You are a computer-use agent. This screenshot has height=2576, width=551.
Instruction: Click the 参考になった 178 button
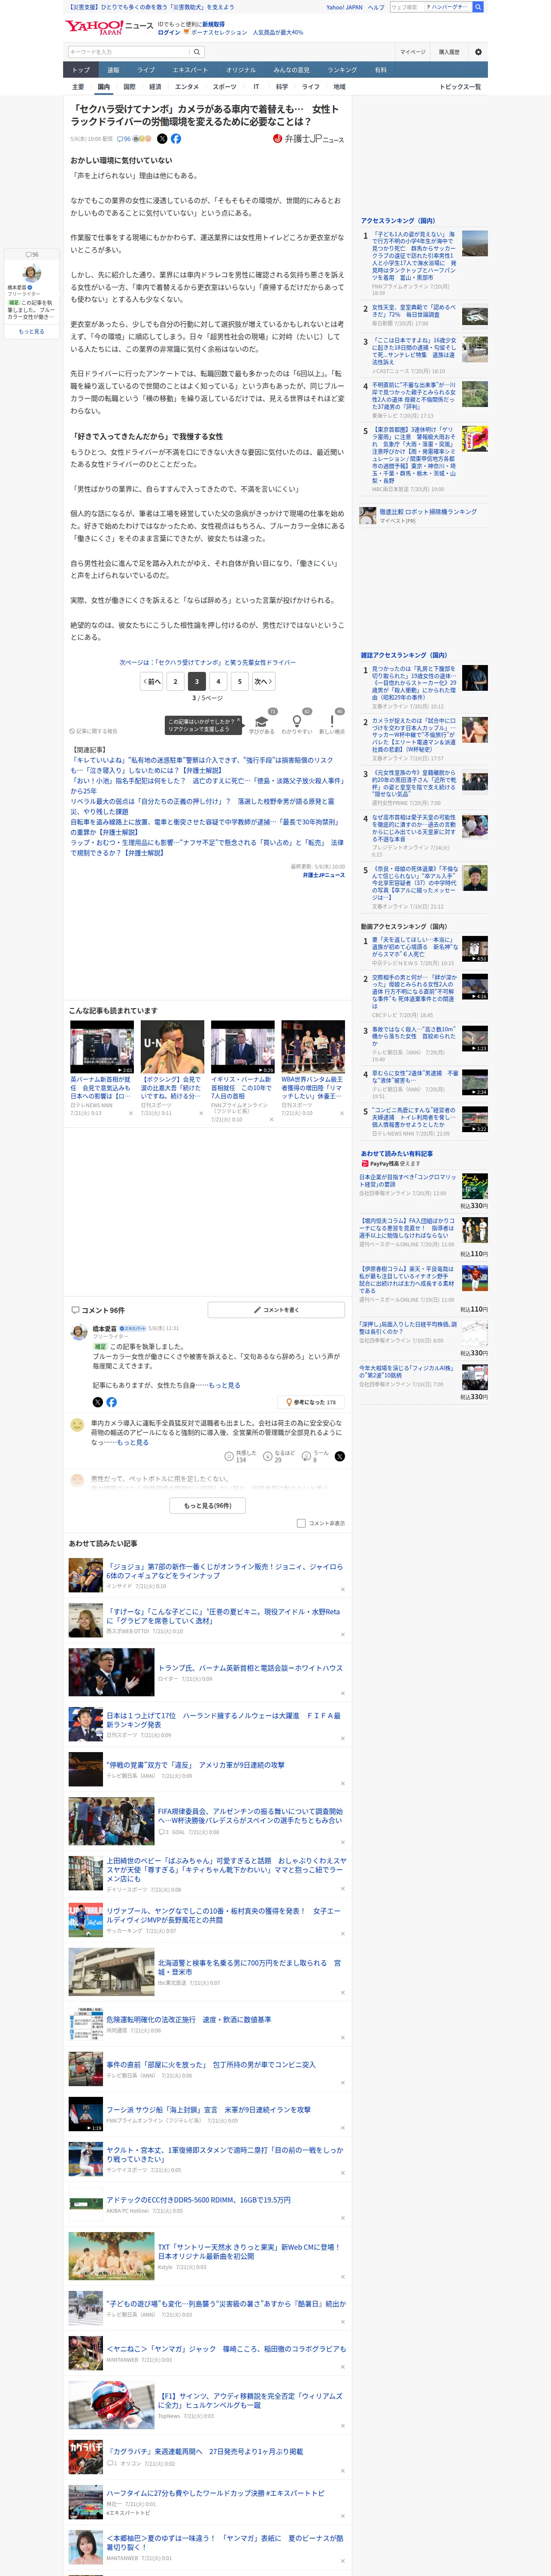(x=311, y=1402)
